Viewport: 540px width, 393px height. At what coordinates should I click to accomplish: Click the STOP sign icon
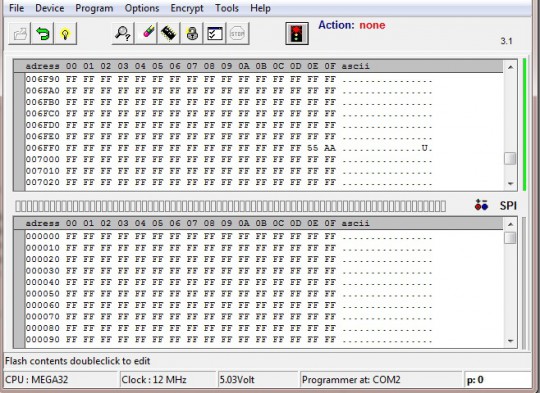[238, 33]
